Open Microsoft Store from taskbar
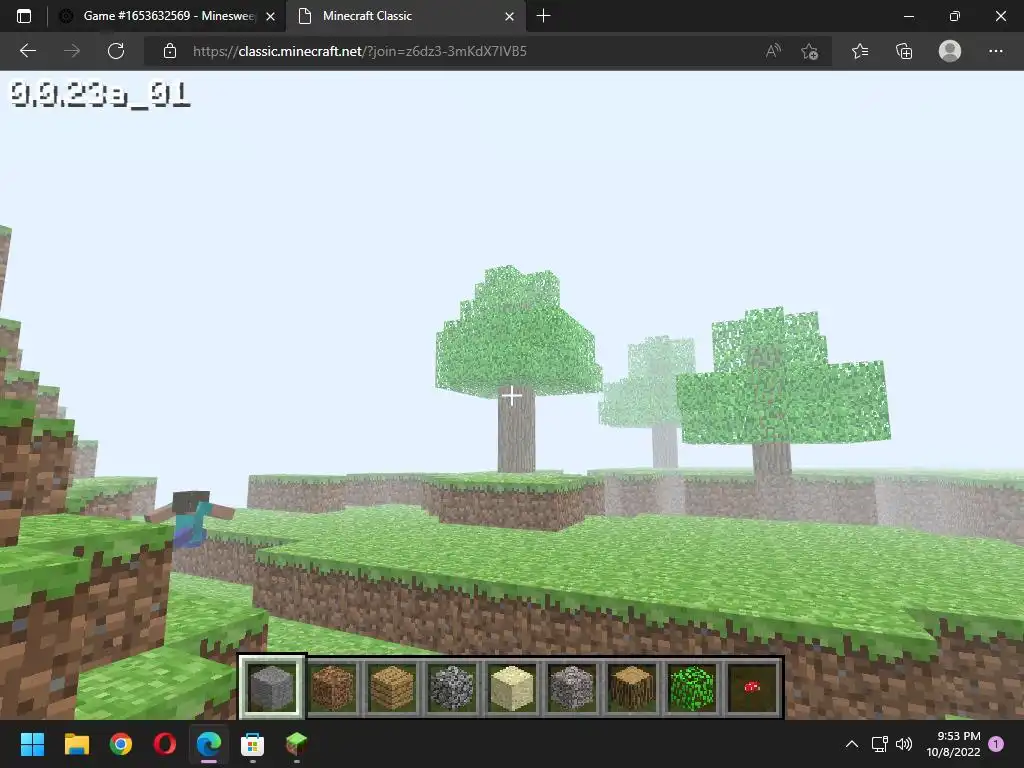 tap(252, 744)
